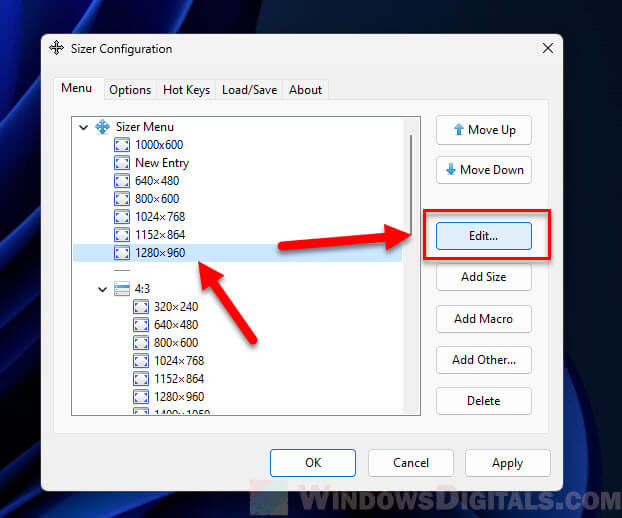The width and height of the screenshot is (622, 518).
Task: Select top-level '1152×864' text
Action: [x=160, y=235]
